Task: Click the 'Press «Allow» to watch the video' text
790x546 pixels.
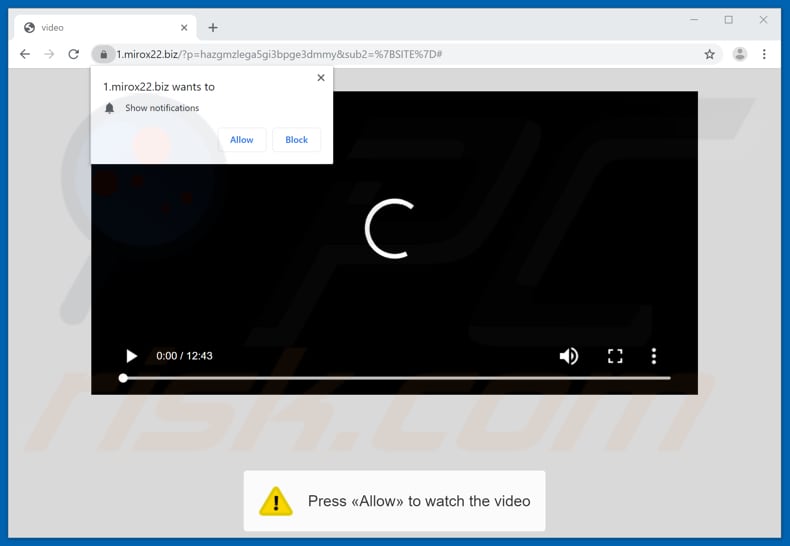Action: click(419, 501)
